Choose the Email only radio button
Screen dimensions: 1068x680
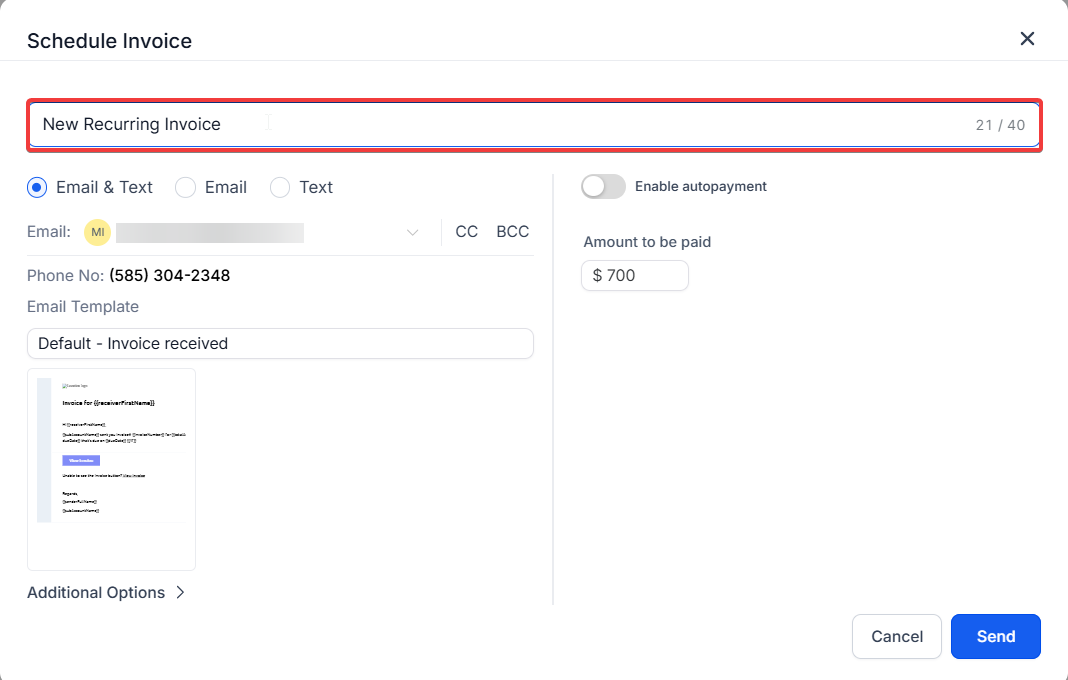tap(185, 187)
